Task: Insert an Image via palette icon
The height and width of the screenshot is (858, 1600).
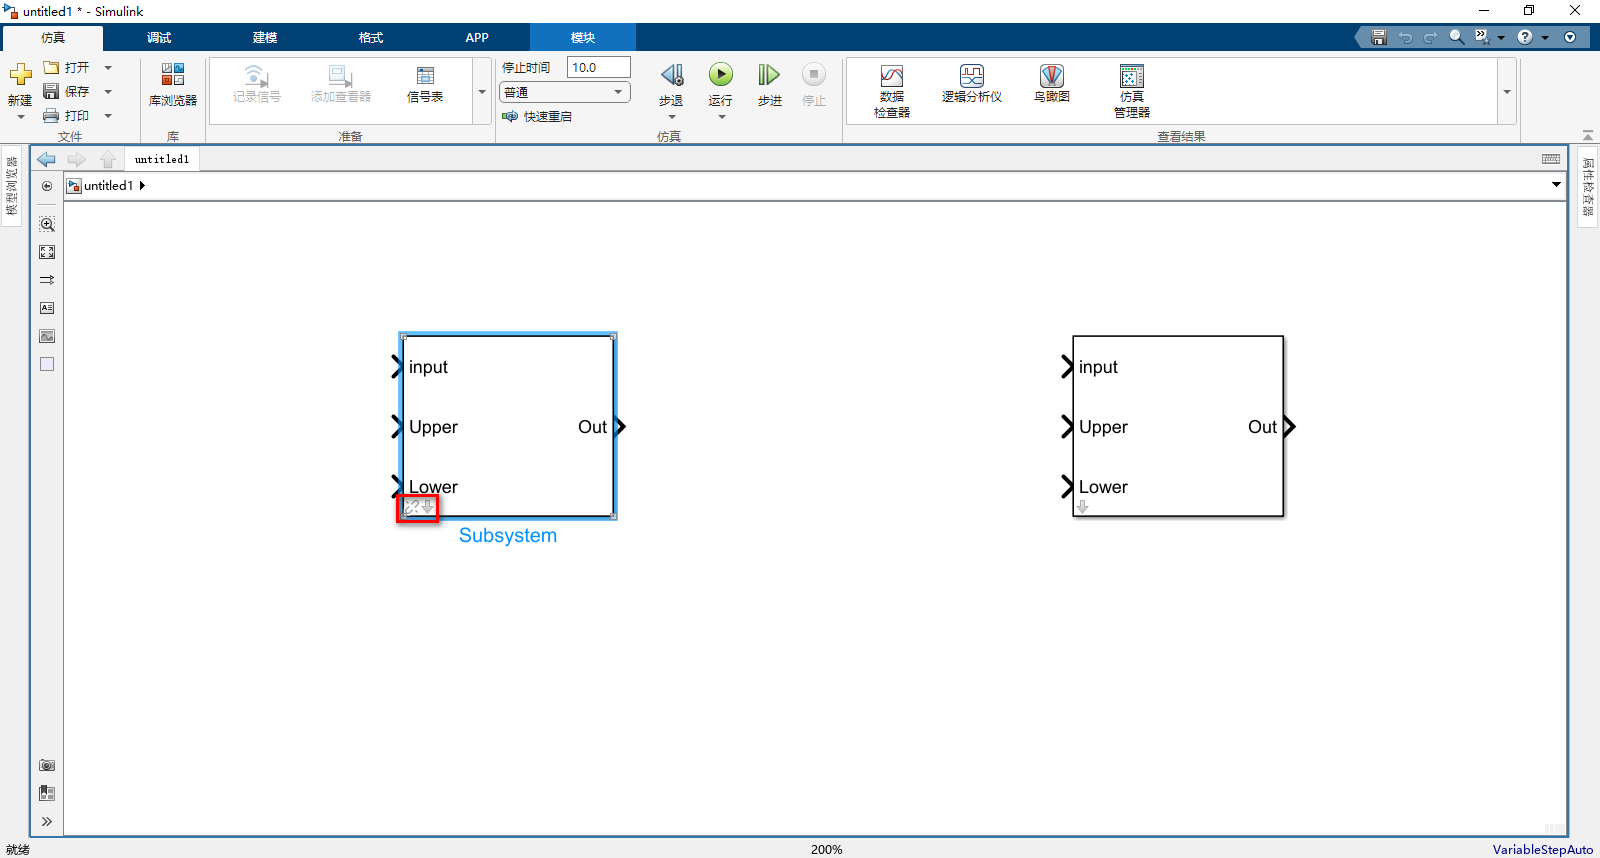Action: pos(47,336)
